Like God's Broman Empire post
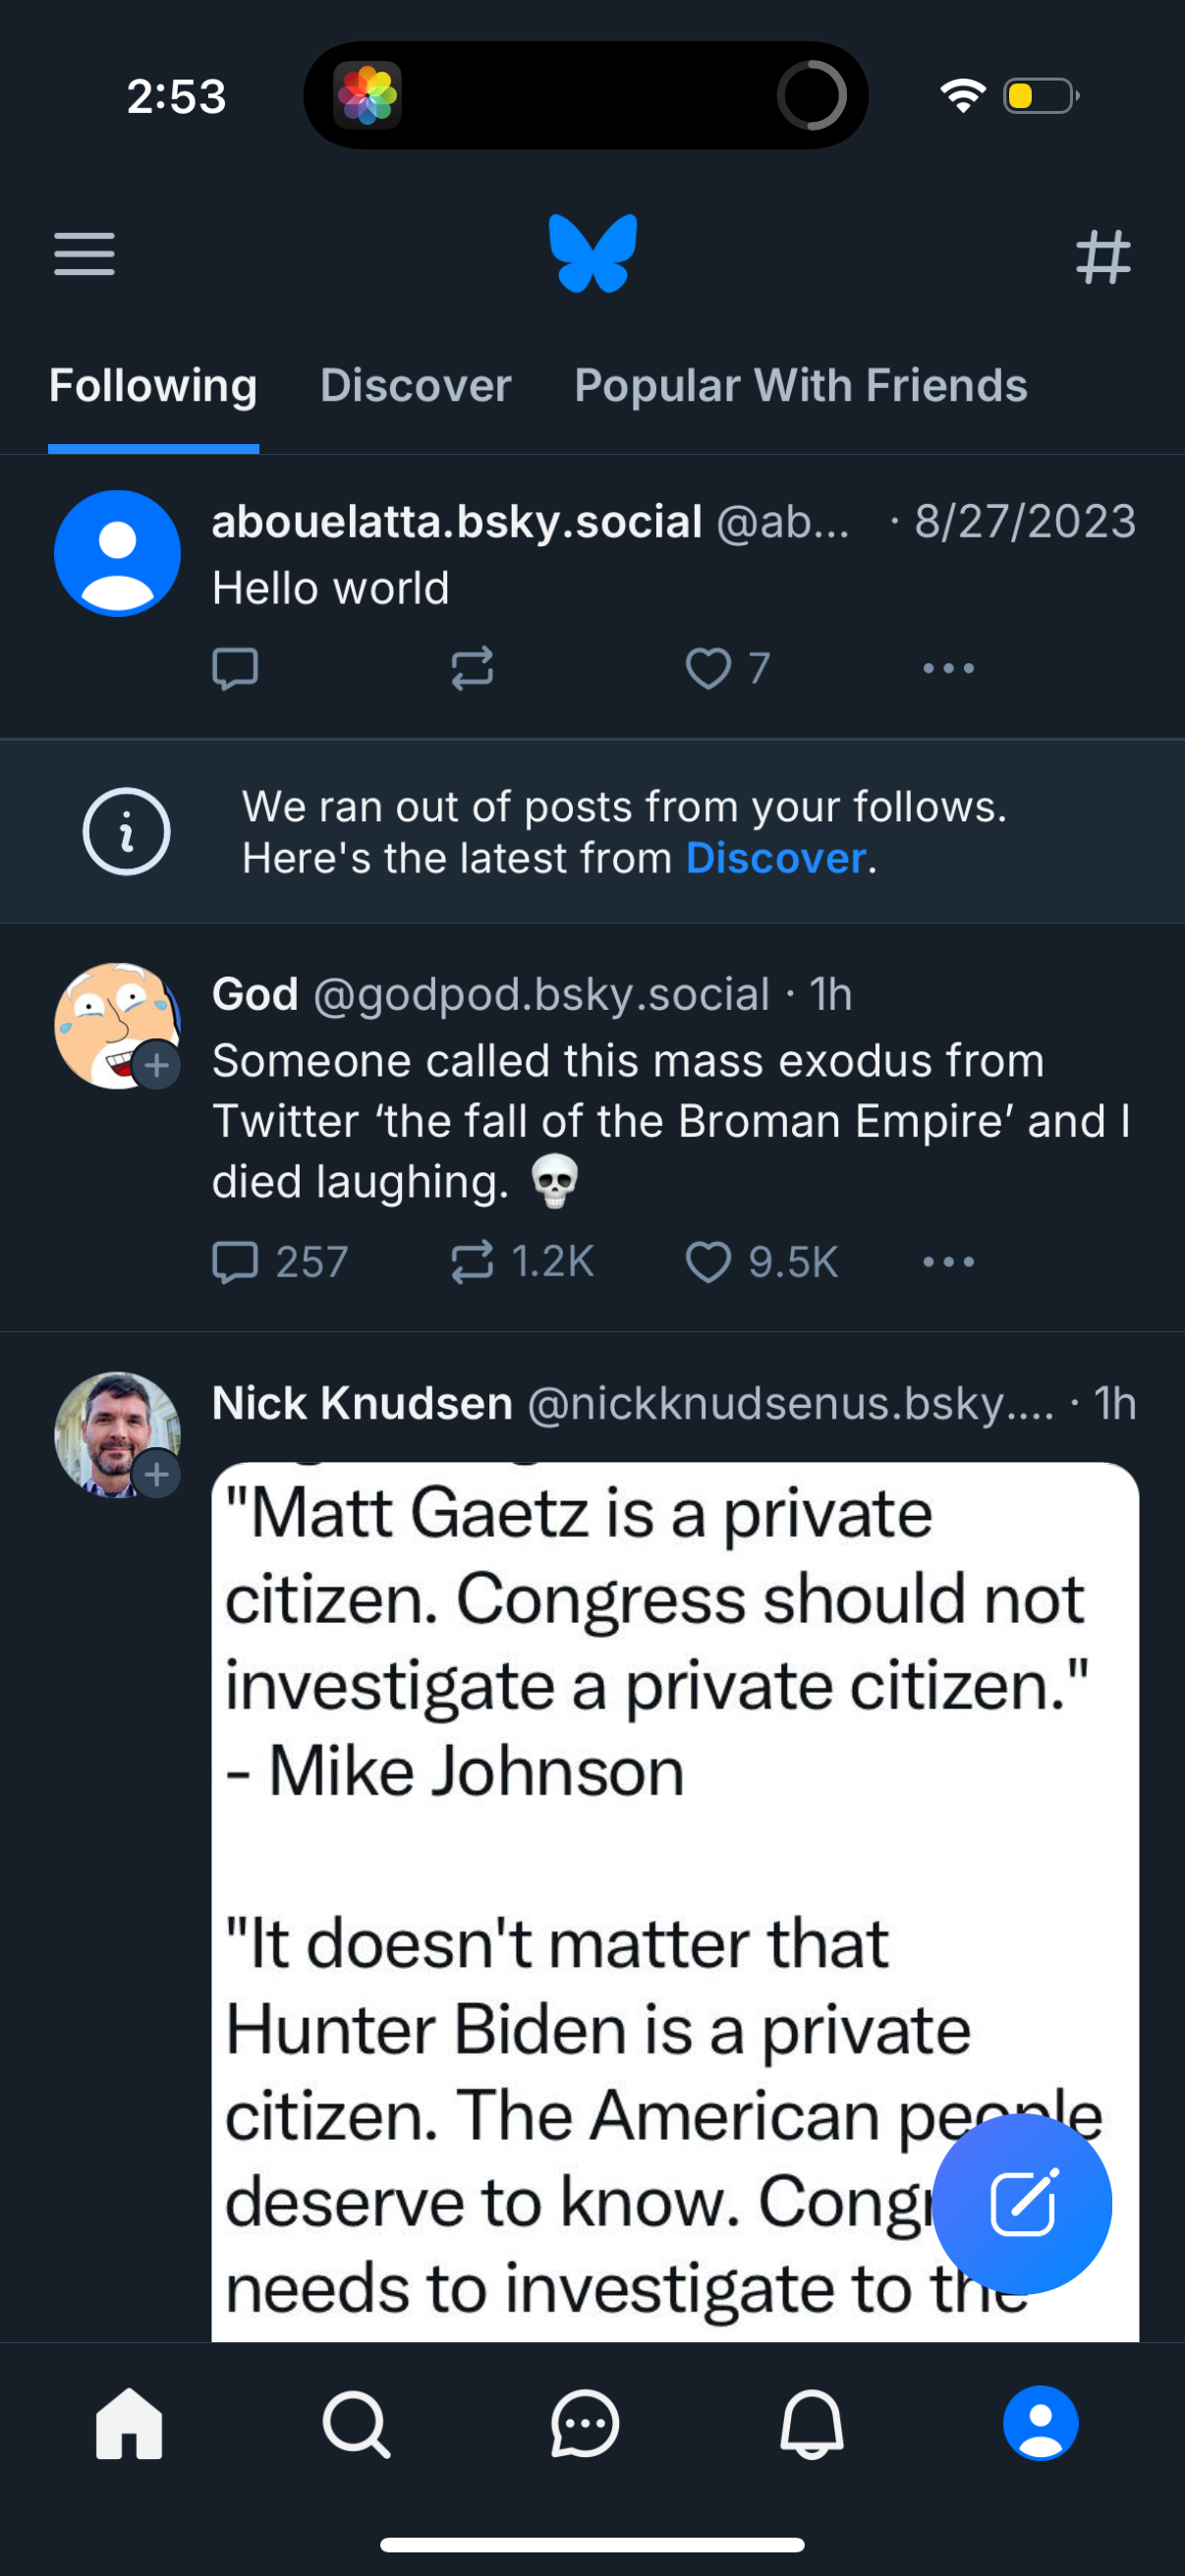Viewport: 1185px width, 2576px height. [x=708, y=1262]
